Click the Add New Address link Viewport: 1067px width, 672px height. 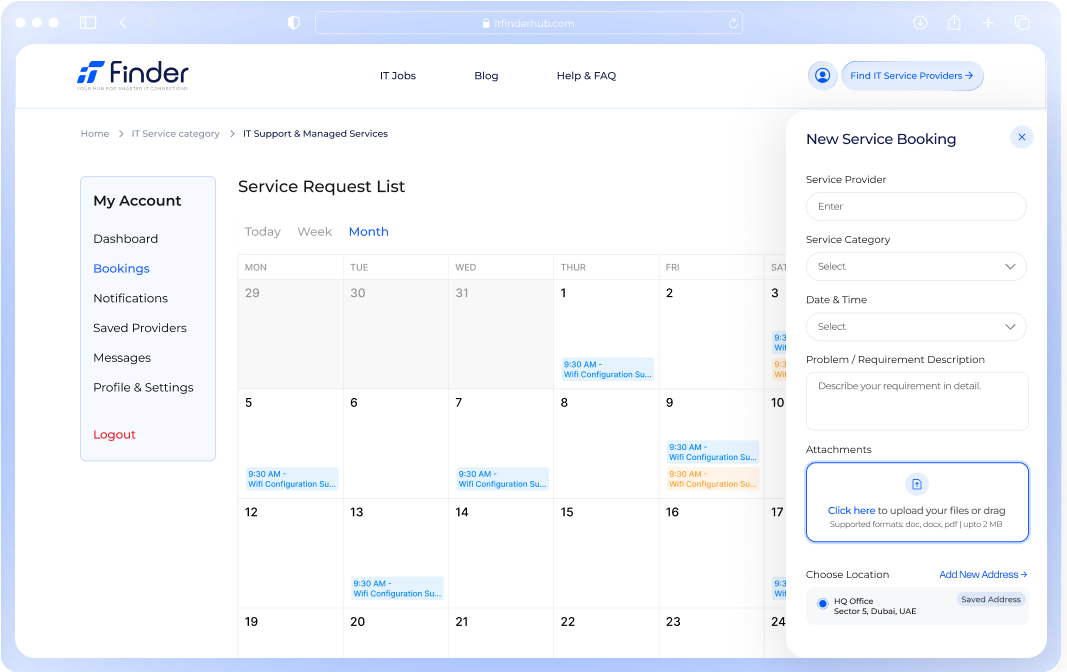pyautogui.click(x=983, y=575)
